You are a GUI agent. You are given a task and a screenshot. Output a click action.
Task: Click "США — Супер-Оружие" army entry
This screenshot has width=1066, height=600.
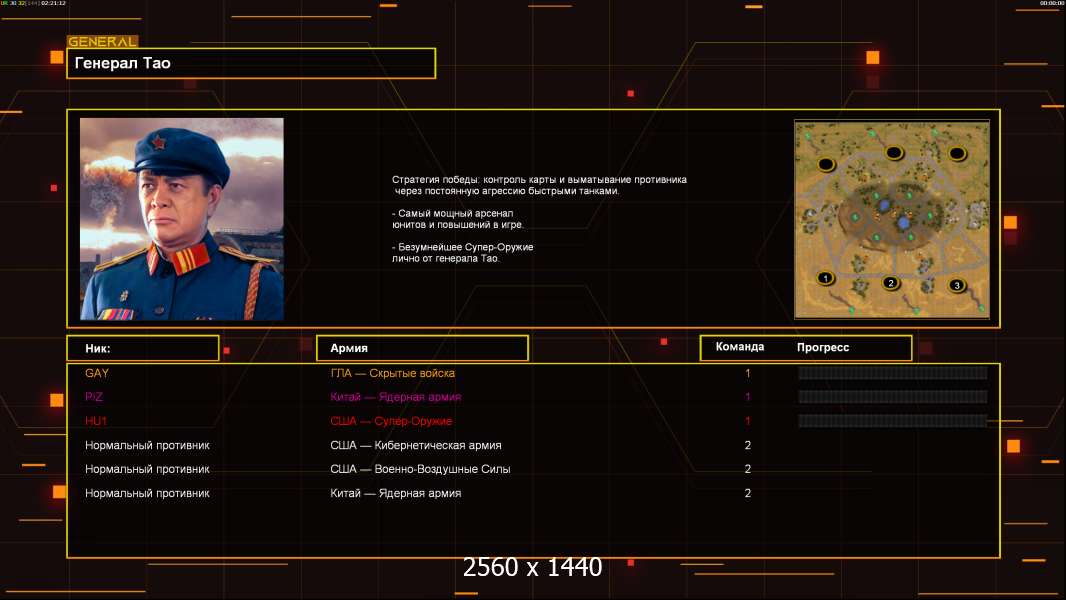click(391, 421)
